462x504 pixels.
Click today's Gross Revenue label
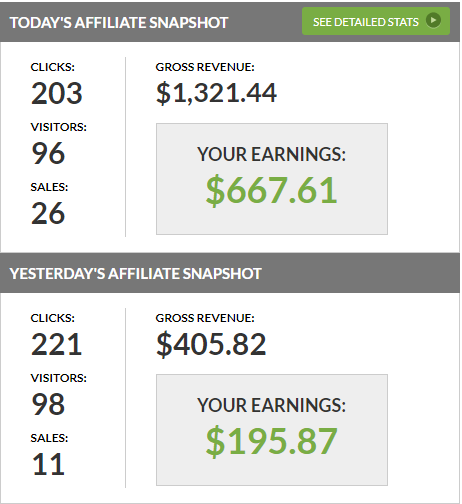205,67
